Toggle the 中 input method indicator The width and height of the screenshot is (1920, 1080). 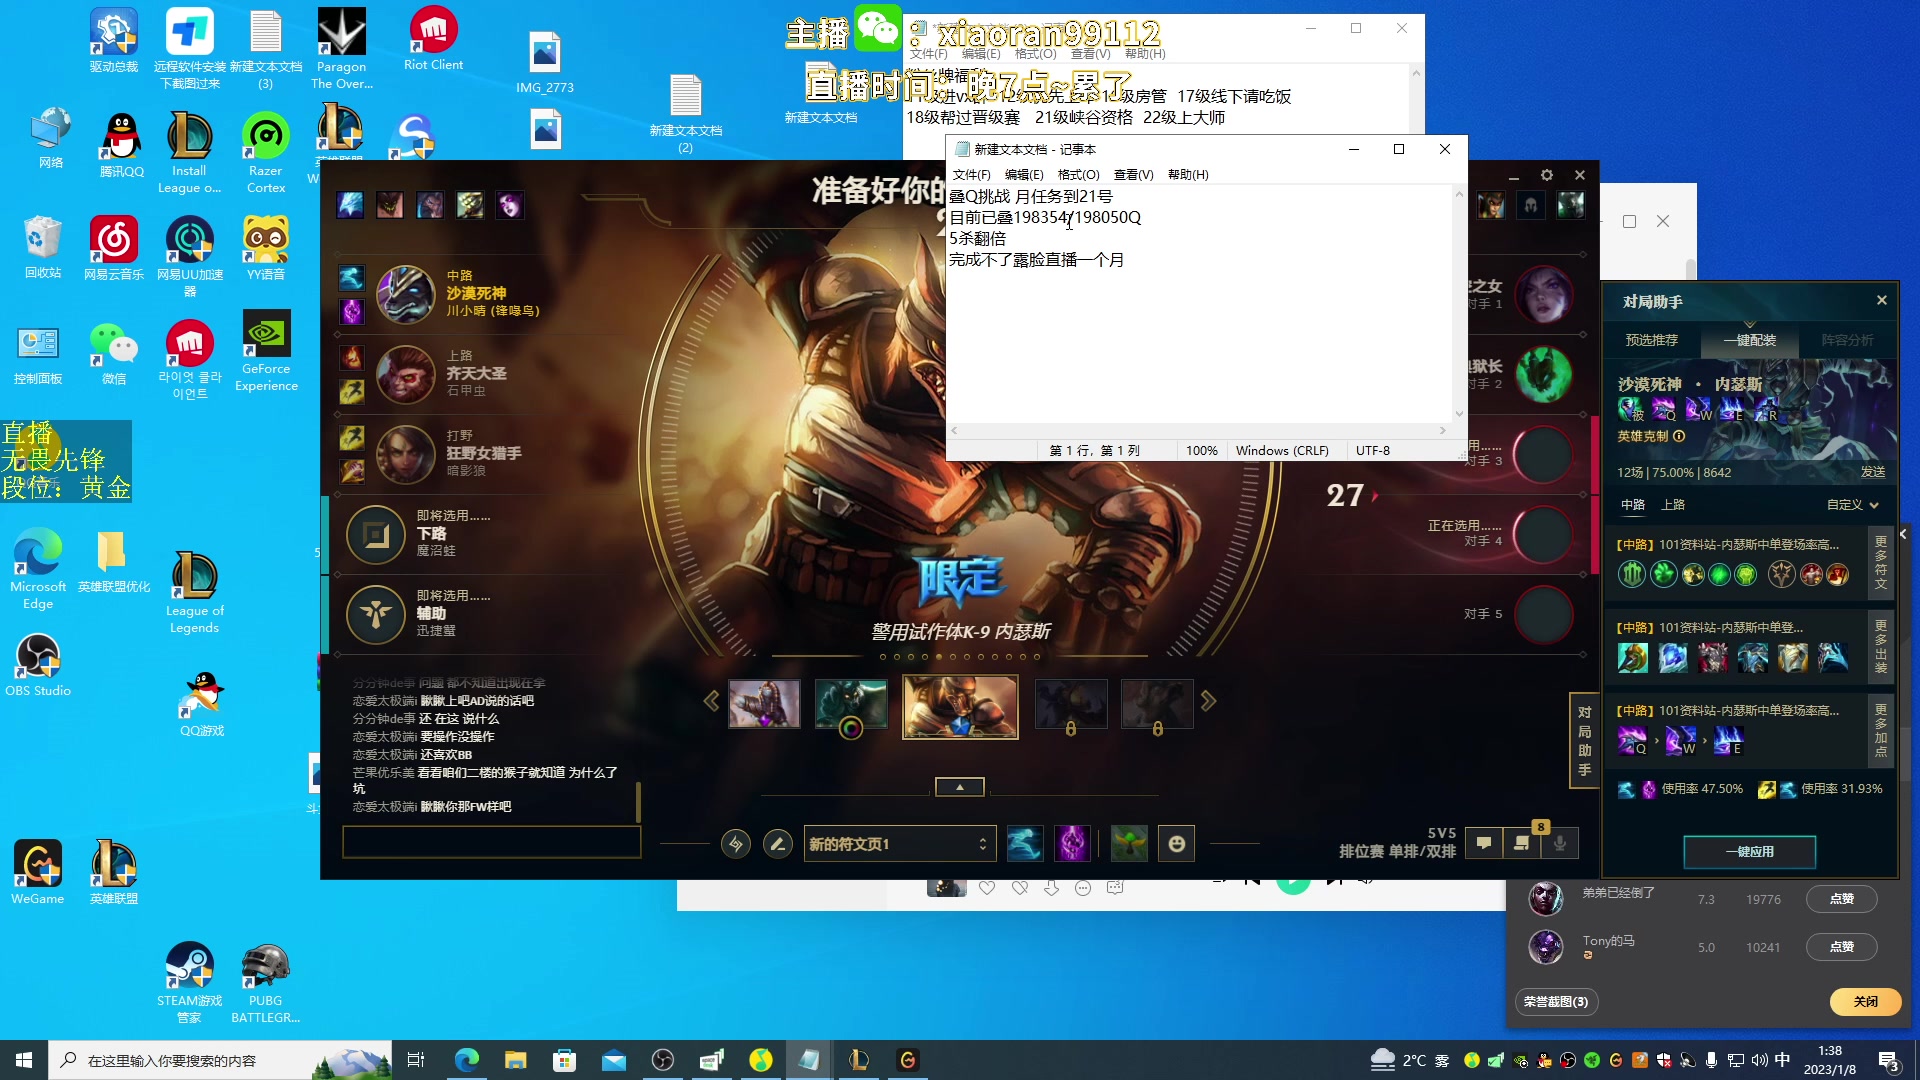coord(1782,1060)
